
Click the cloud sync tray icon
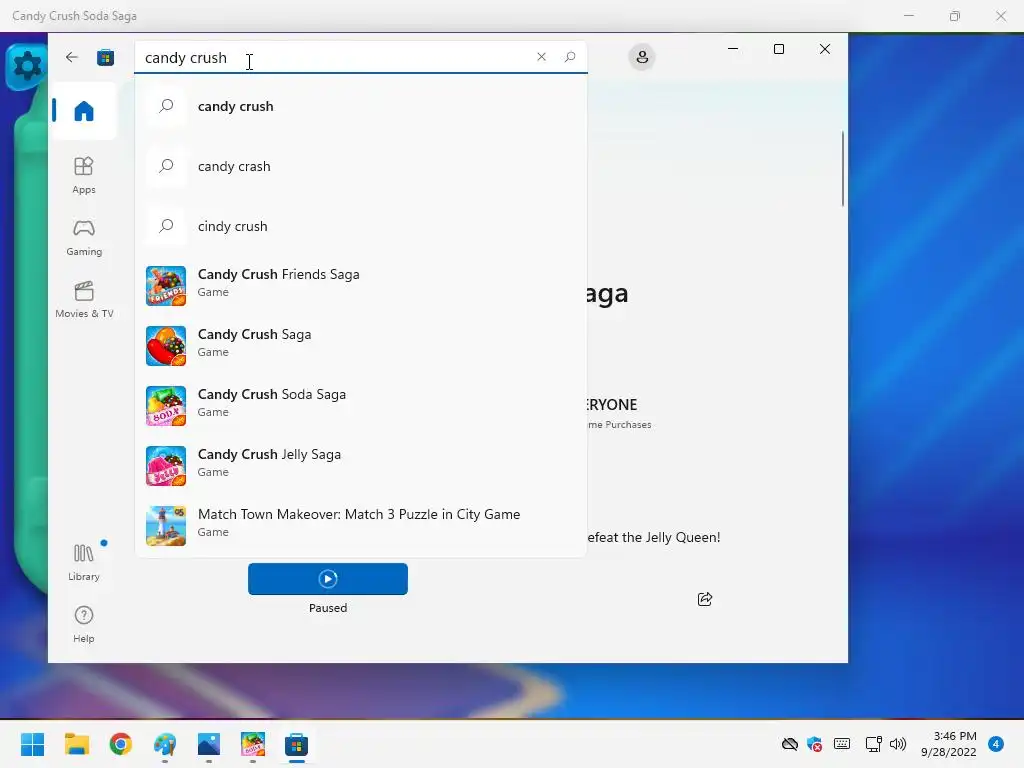(x=790, y=744)
